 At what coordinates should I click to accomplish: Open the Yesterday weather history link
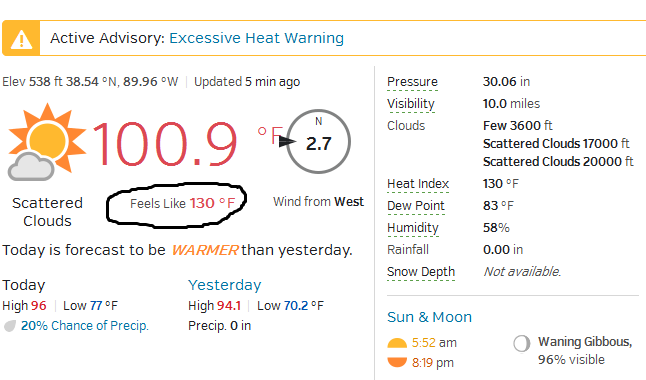pyautogui.click(x=225, y=285)
